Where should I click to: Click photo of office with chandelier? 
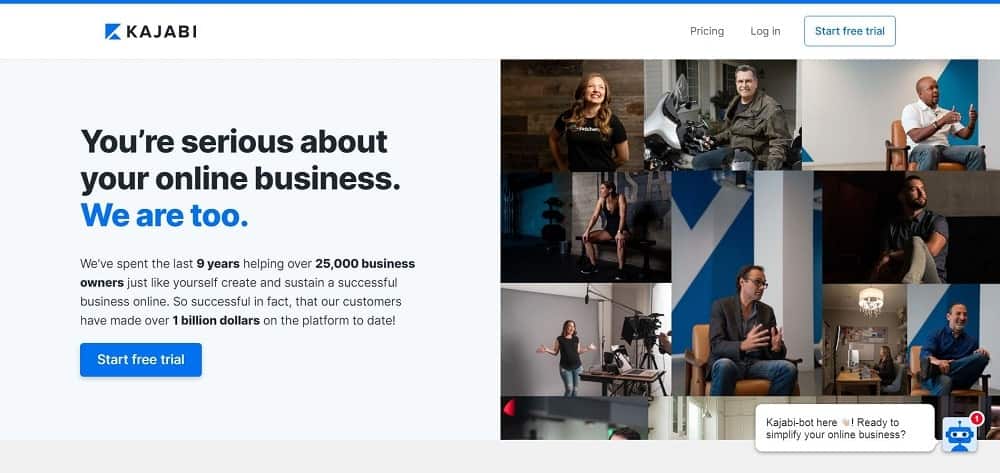pos(864,340)
